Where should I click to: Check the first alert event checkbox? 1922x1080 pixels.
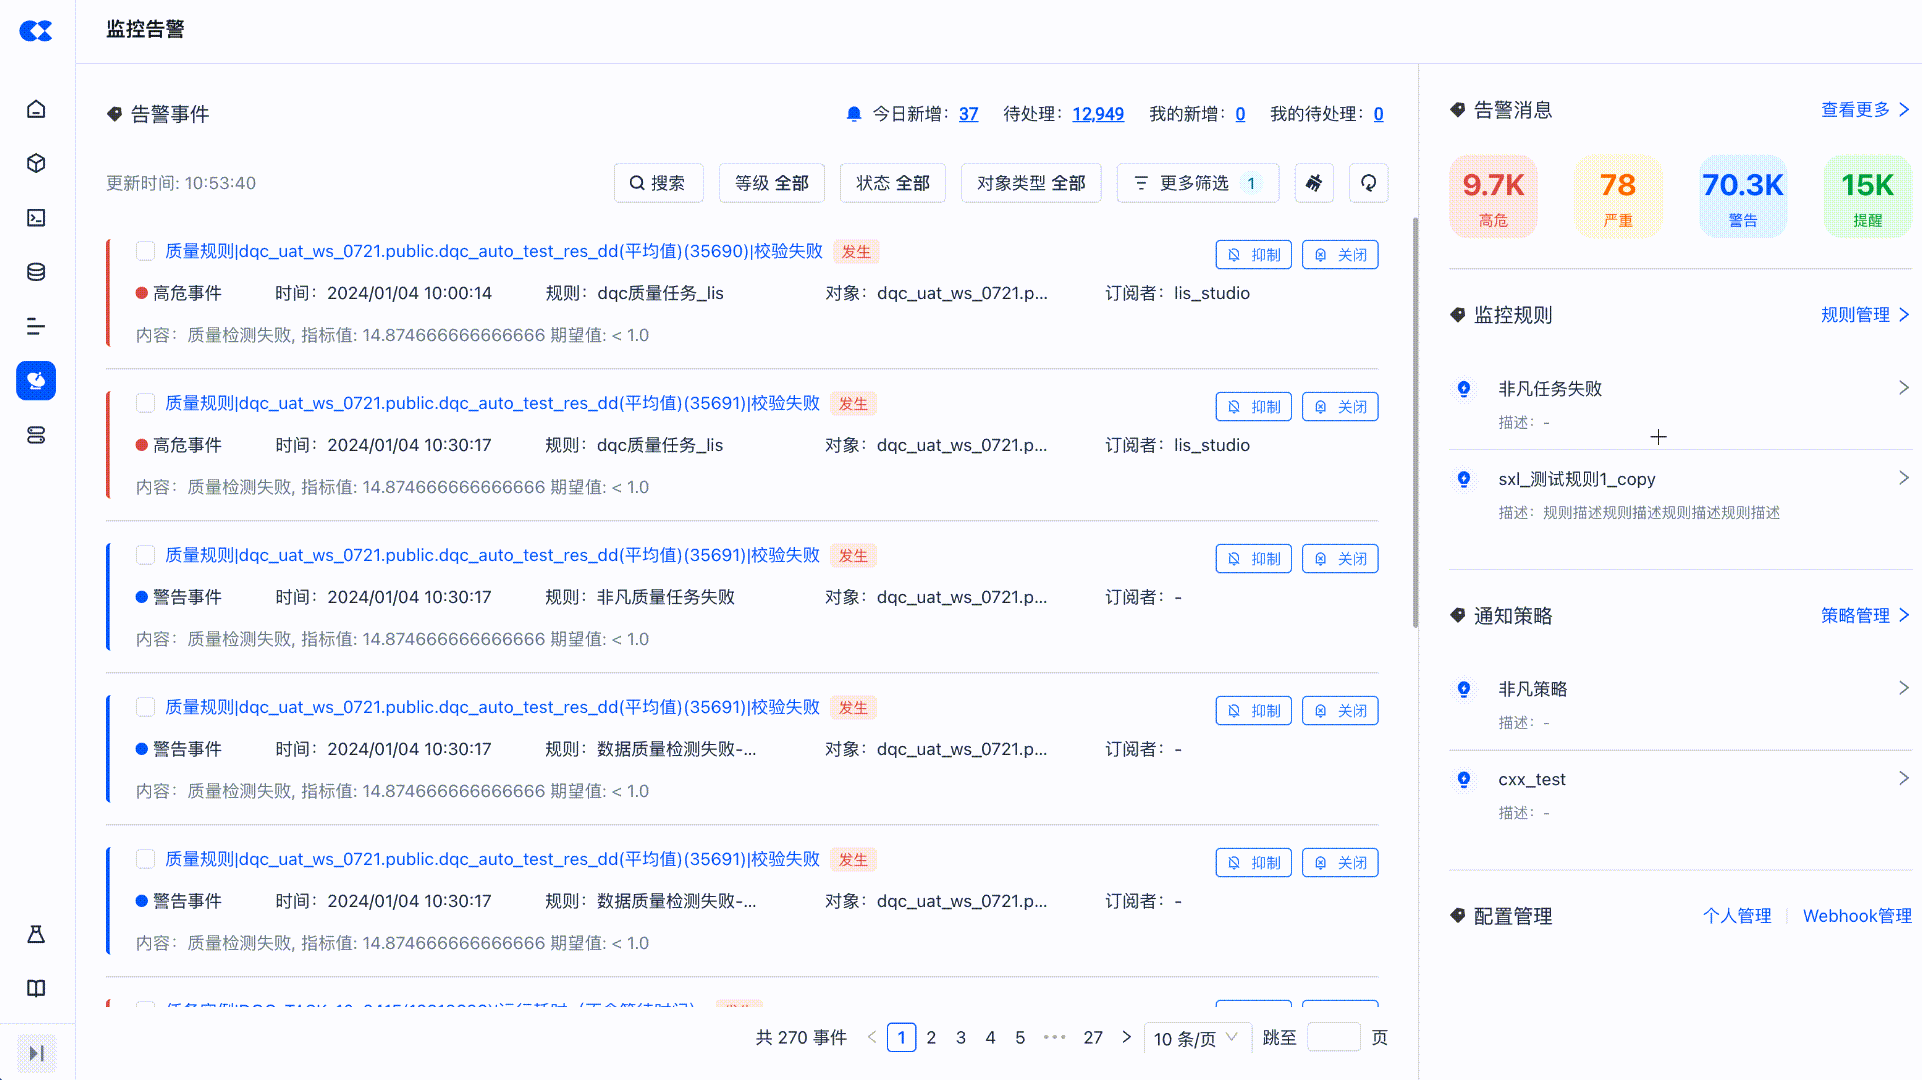(146, 251)
